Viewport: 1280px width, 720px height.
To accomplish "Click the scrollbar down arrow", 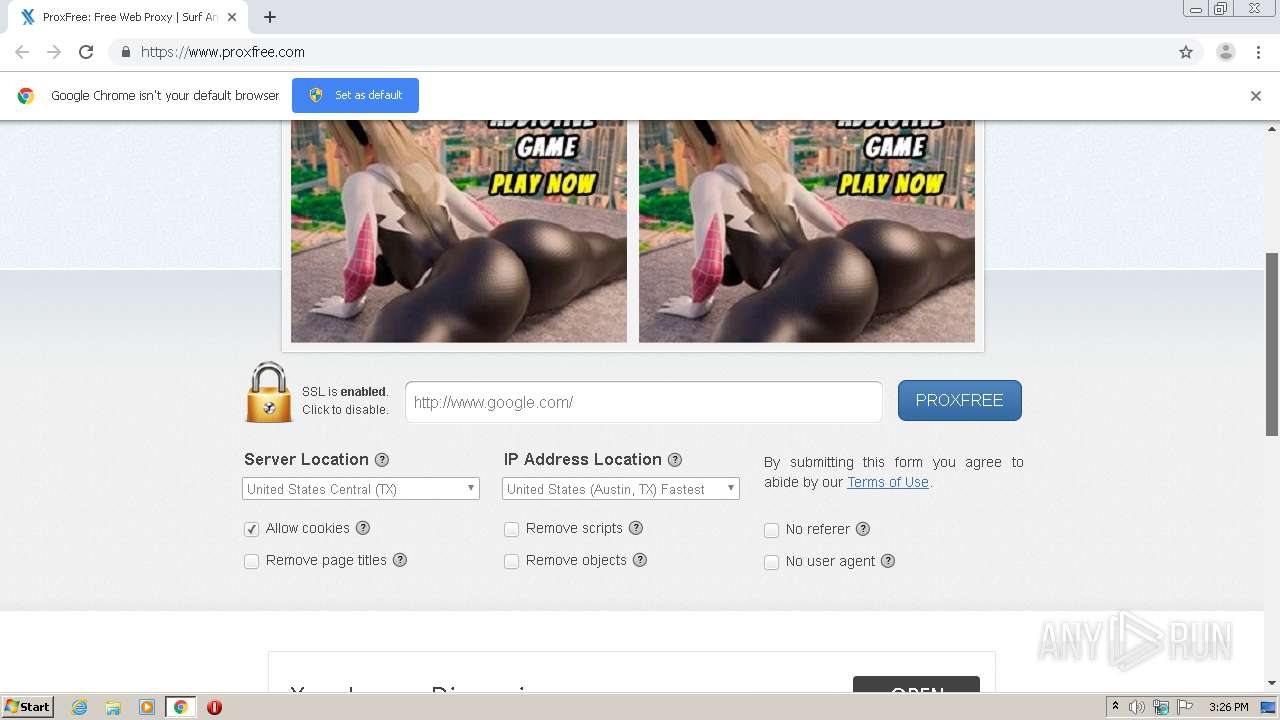I will tap(1272, 684).
